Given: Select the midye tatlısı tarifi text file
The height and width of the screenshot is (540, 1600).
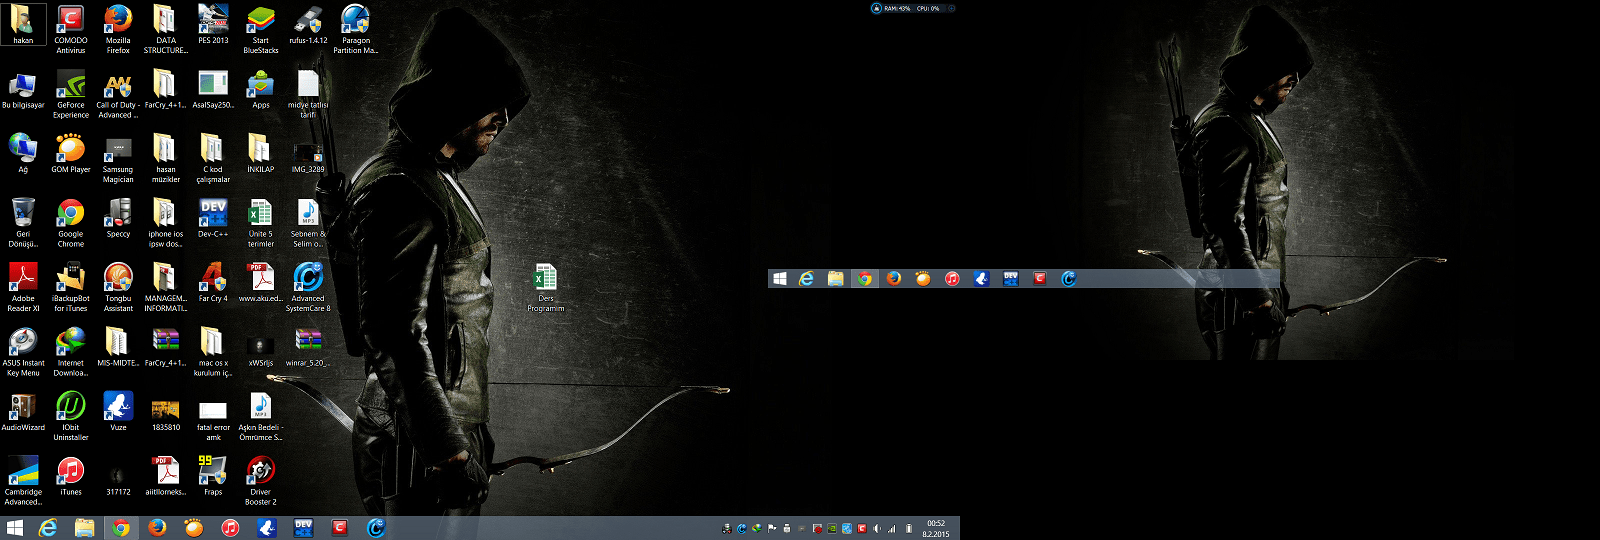Looking at the screenshot, I should (x=308, y=94).
